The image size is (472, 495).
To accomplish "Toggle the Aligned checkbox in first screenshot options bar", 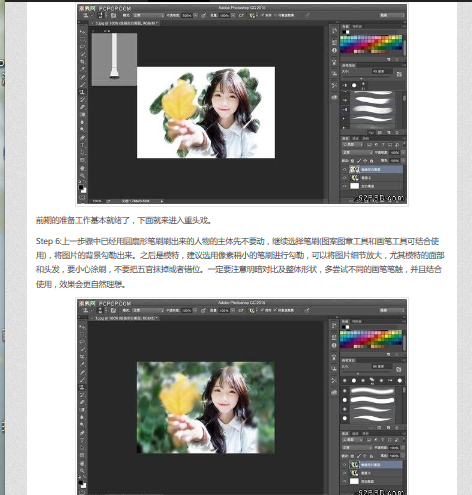I will coord(262,15).
